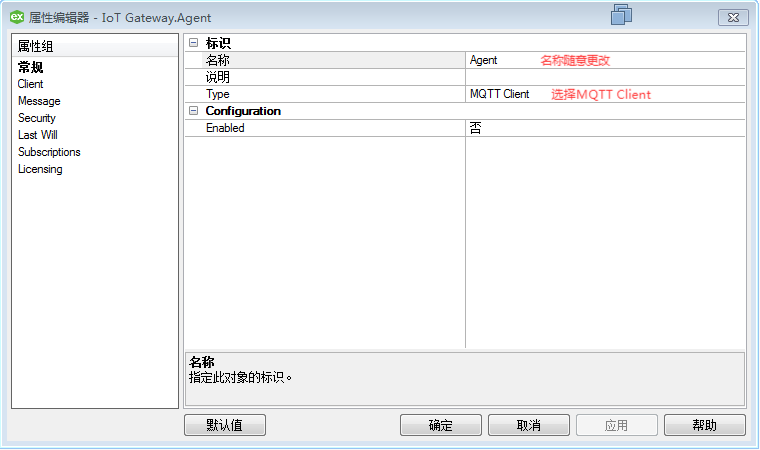
Task: Click the overlapping windows icon in title bar
Action: pyautogui.click(x=622, y=14)
